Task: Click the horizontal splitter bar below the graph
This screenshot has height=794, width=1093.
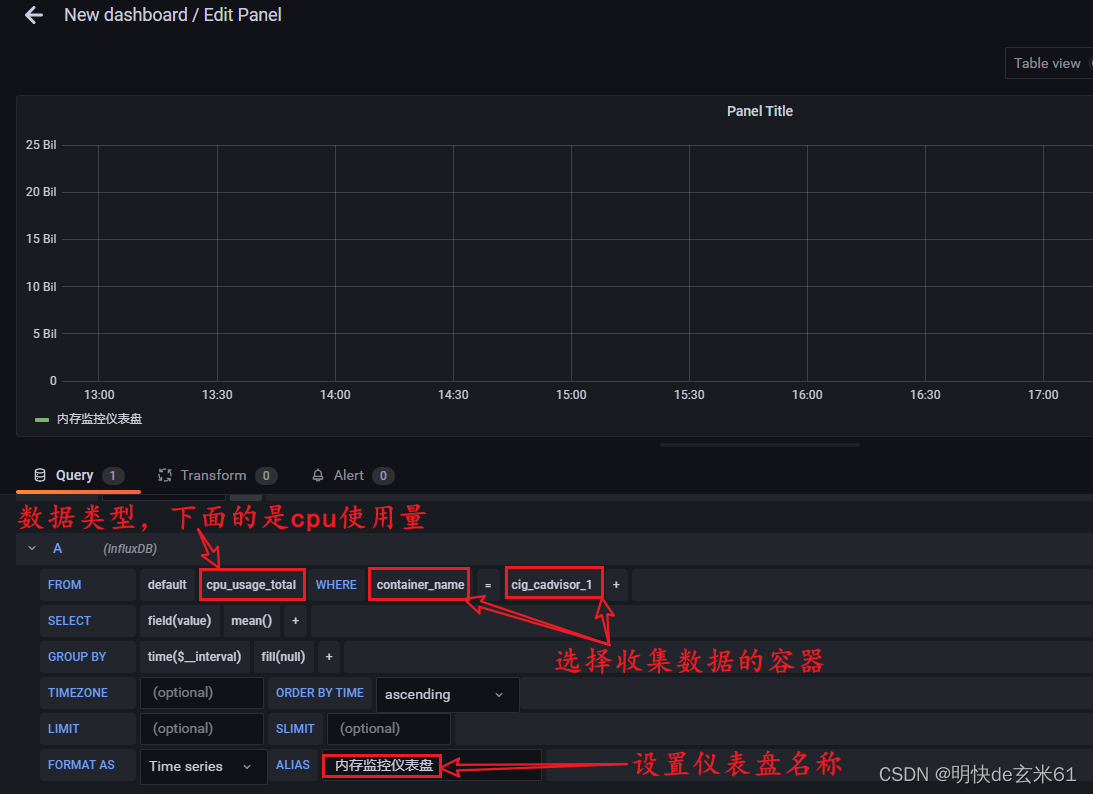Action: (x=760, y=445)
